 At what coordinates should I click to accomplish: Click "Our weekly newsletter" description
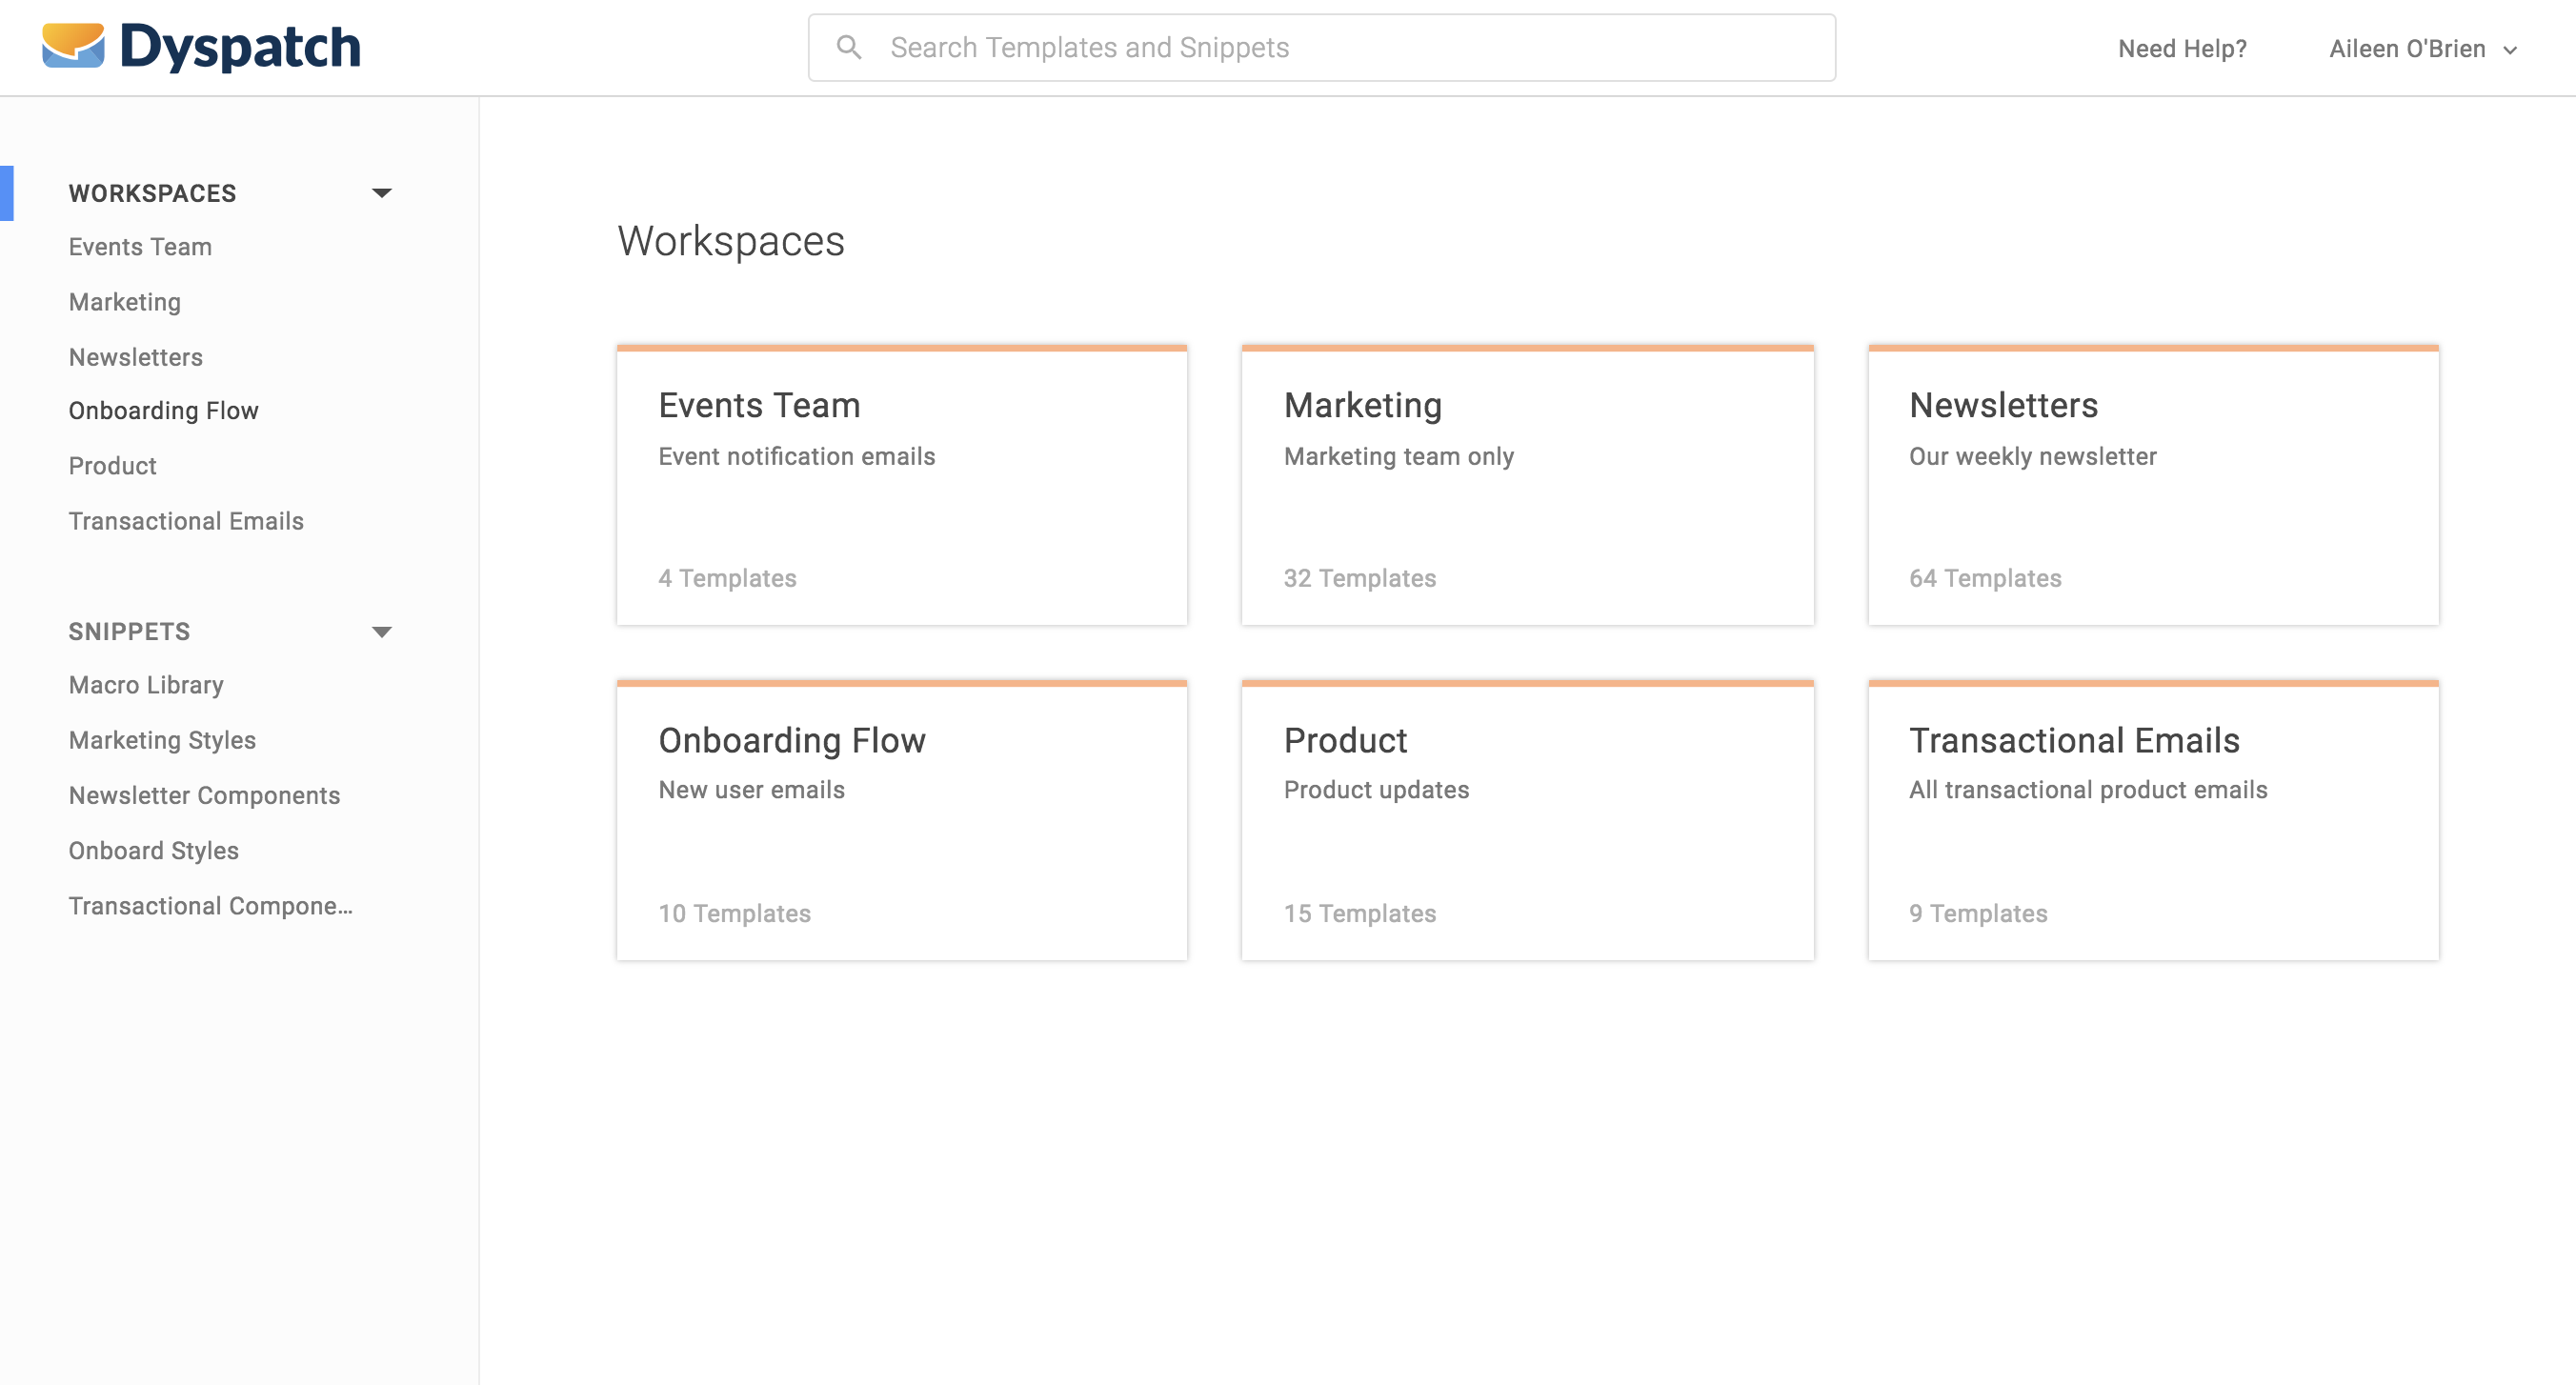[2032, 456]
